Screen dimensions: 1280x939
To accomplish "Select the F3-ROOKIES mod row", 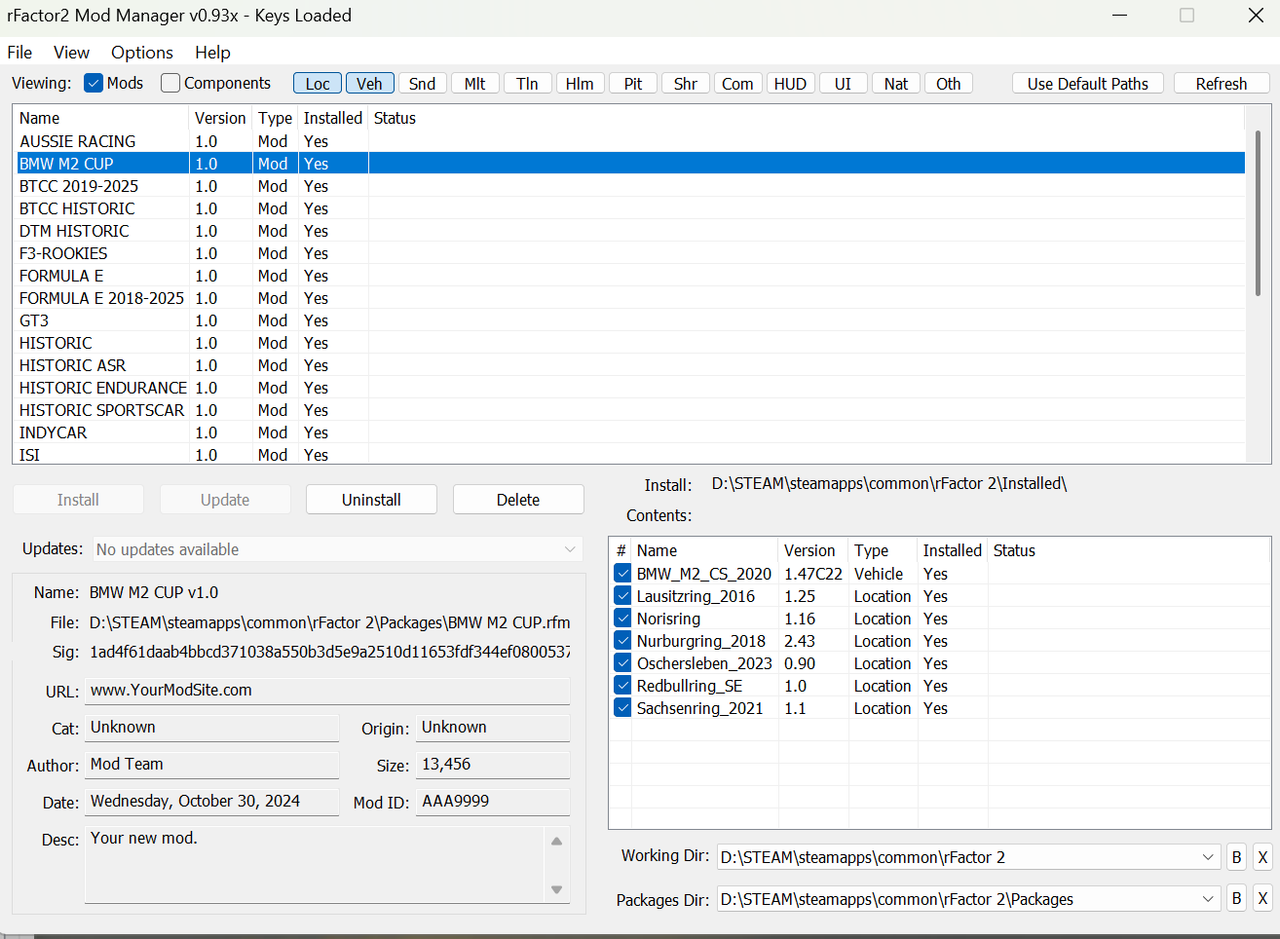I will point(630,253).
